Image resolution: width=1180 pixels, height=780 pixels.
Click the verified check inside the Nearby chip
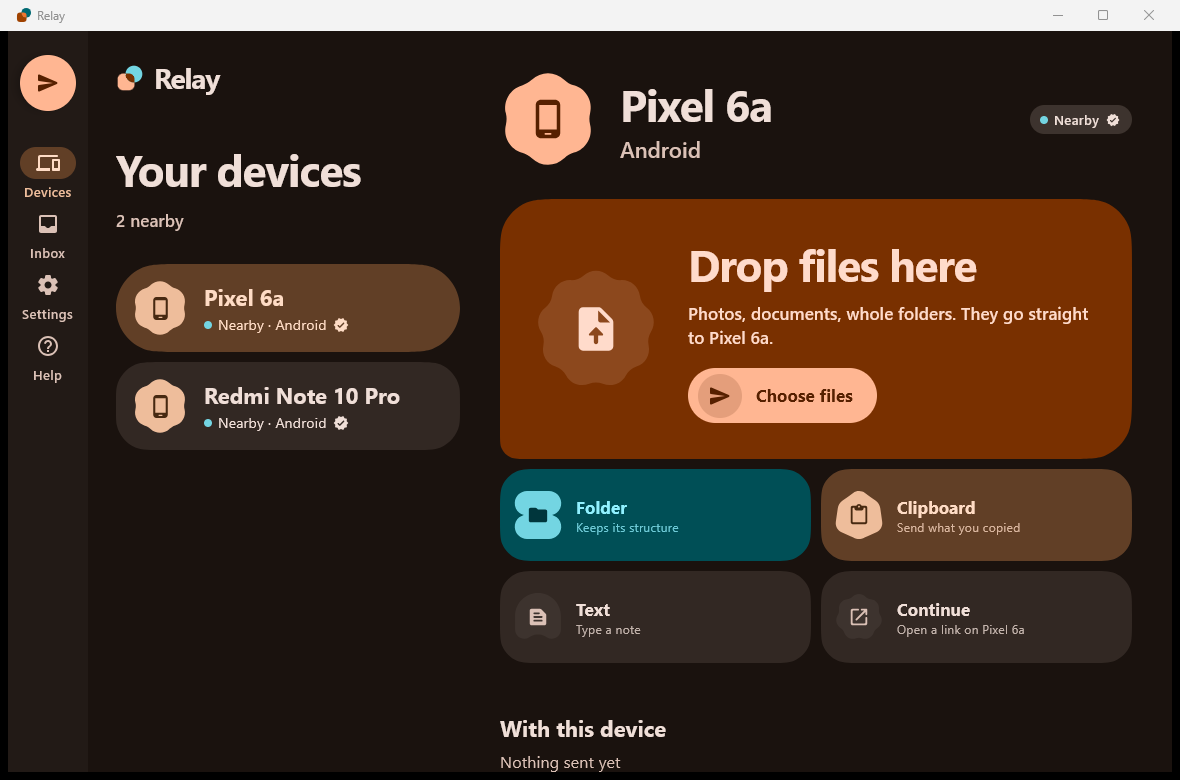pyautogui.click(x=1113, y=120)
